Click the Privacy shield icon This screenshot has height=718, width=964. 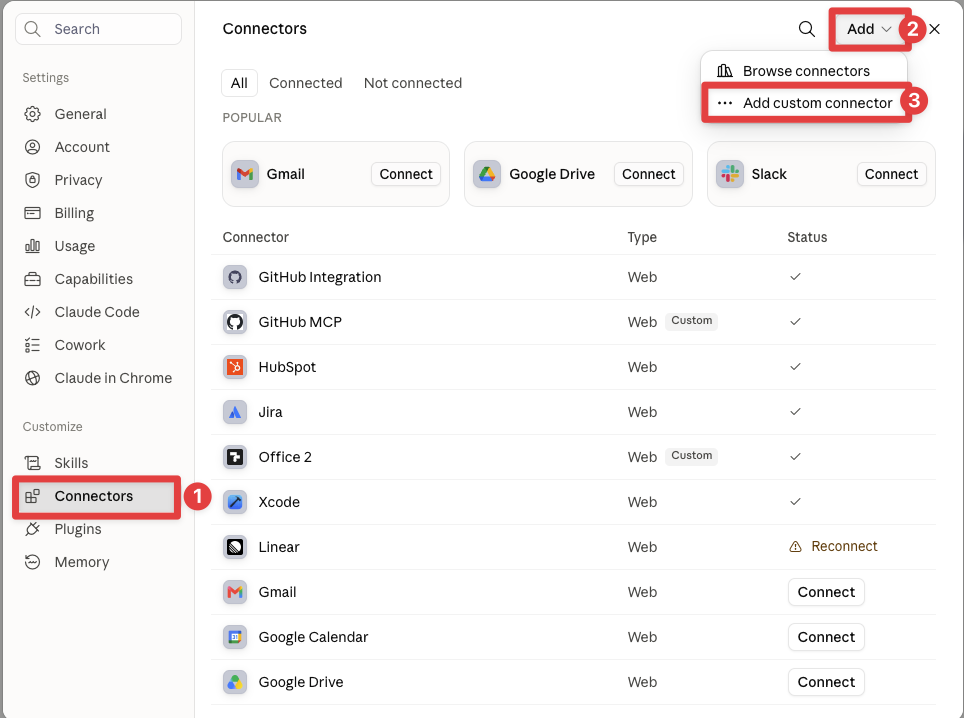pos(33,180)
